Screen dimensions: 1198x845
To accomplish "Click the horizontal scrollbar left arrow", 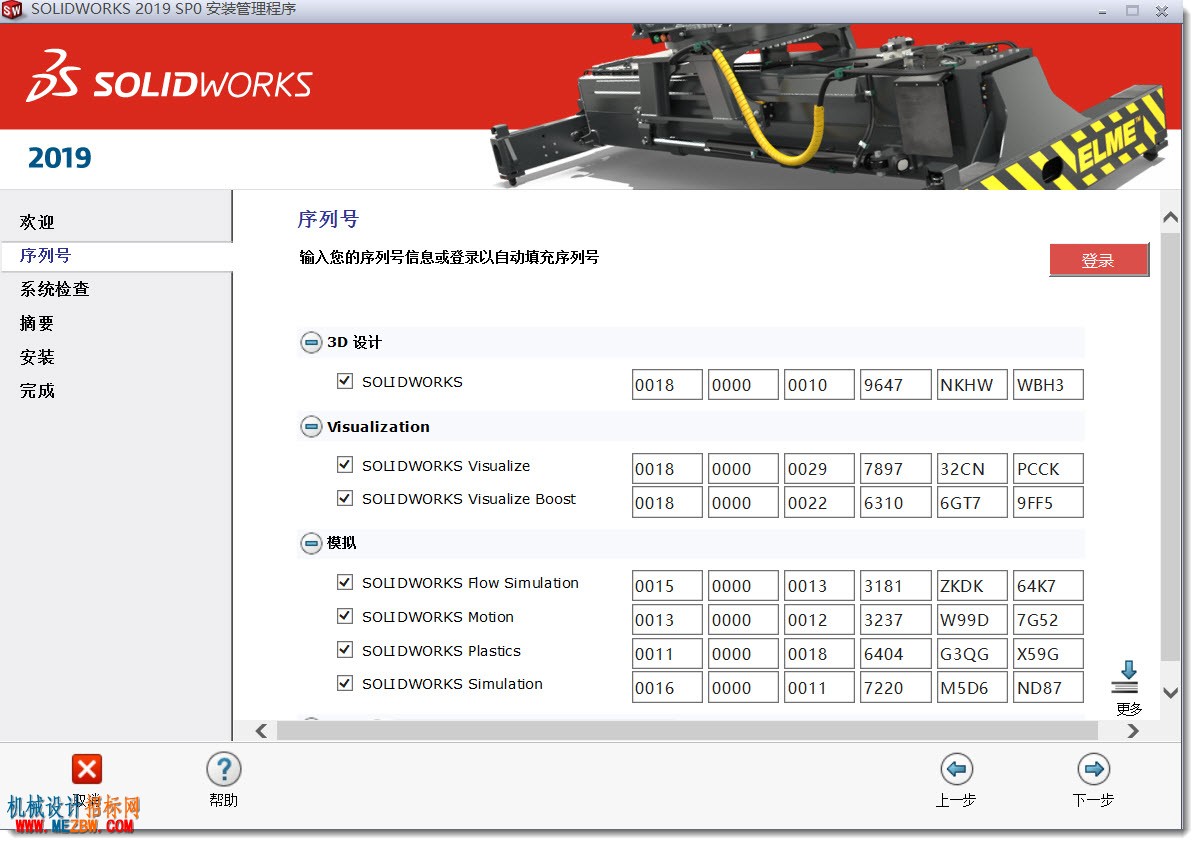I will click(261, 731).
